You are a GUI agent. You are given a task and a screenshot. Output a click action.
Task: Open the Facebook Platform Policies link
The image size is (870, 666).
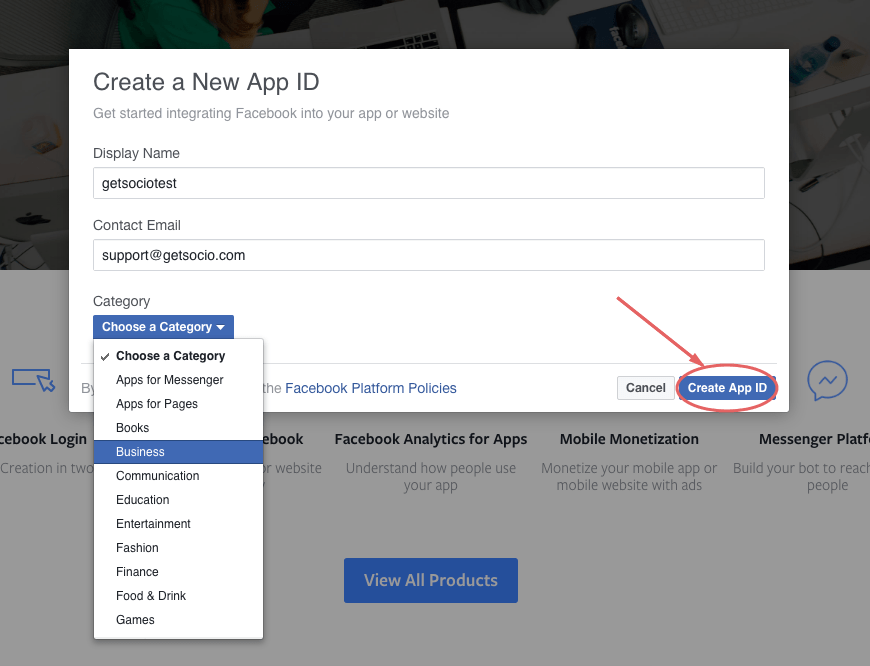(x=371, y=388)
